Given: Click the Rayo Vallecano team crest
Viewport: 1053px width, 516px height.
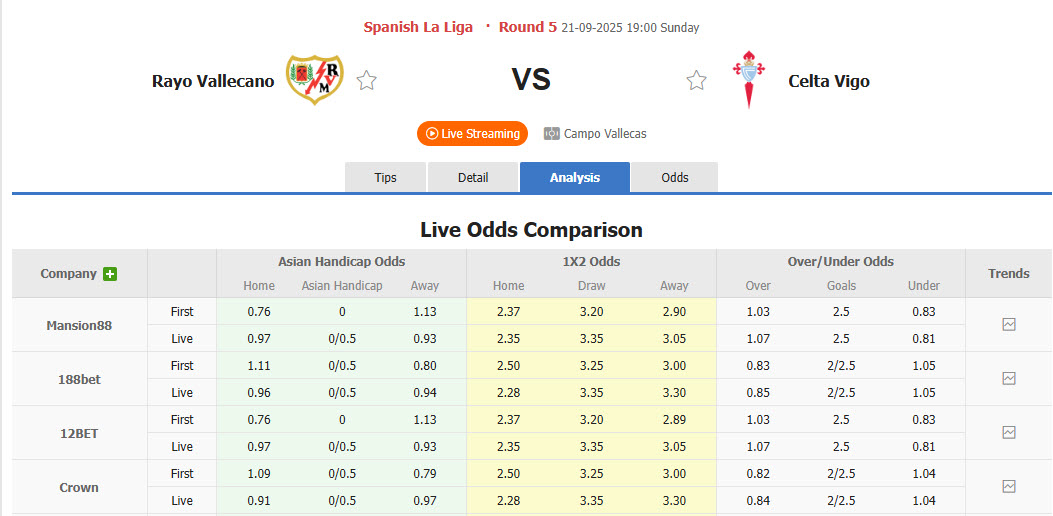Looking at the screenshot, I should tap(314, 80).
